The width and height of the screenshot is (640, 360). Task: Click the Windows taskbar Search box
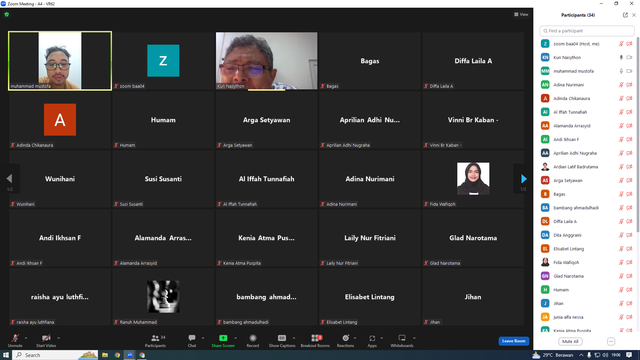(x=56, y=355)
